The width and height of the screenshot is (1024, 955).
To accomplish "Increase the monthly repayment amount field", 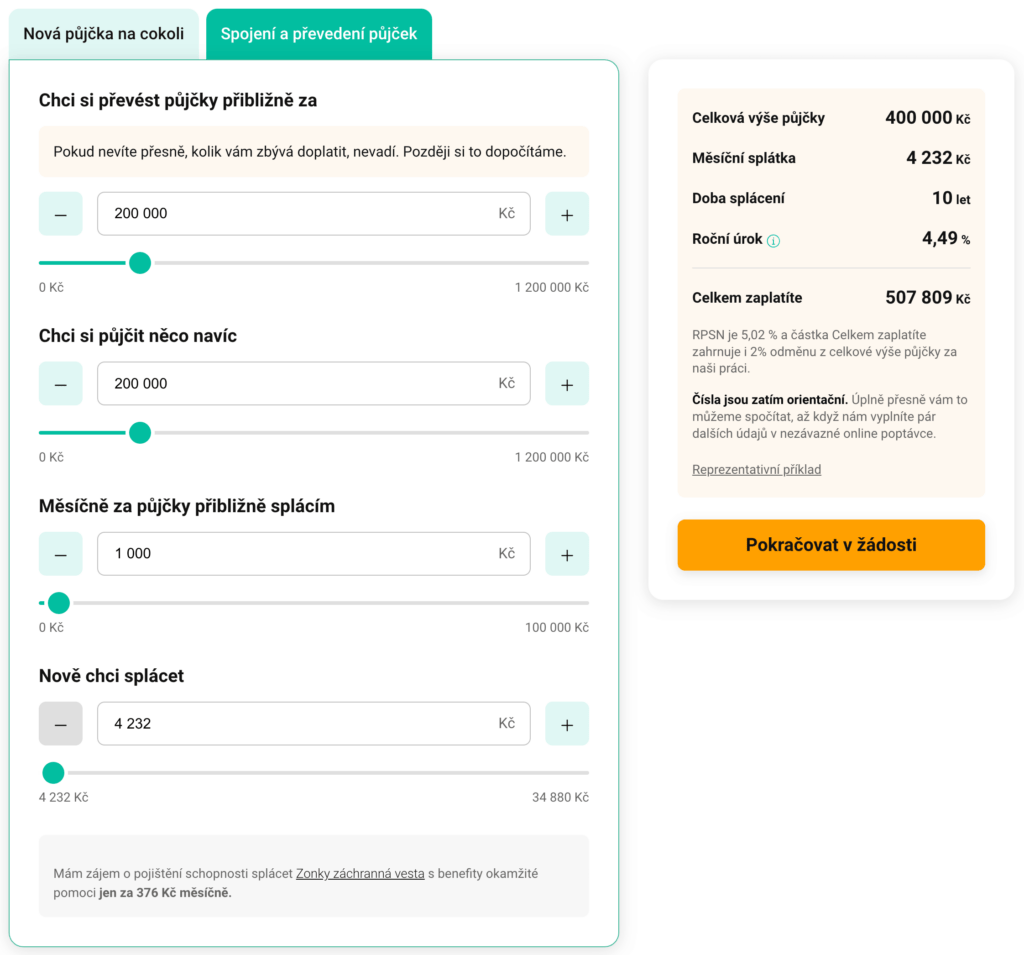I will [x=567, y=553].
